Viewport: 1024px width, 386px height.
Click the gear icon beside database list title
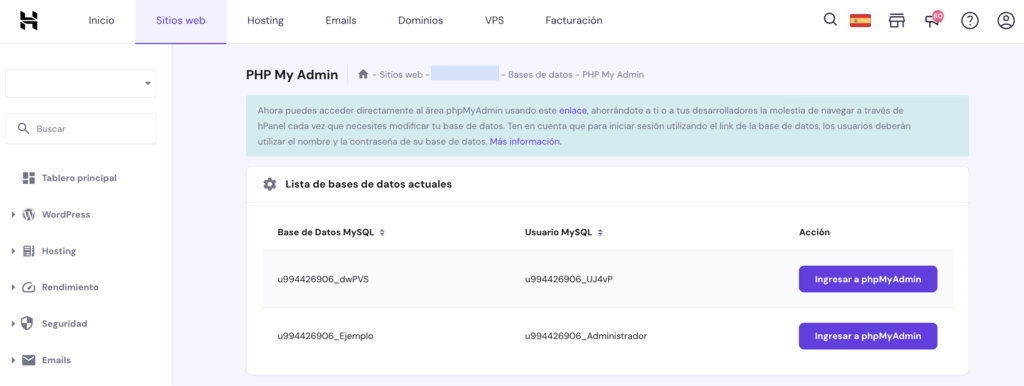(270, 184)
